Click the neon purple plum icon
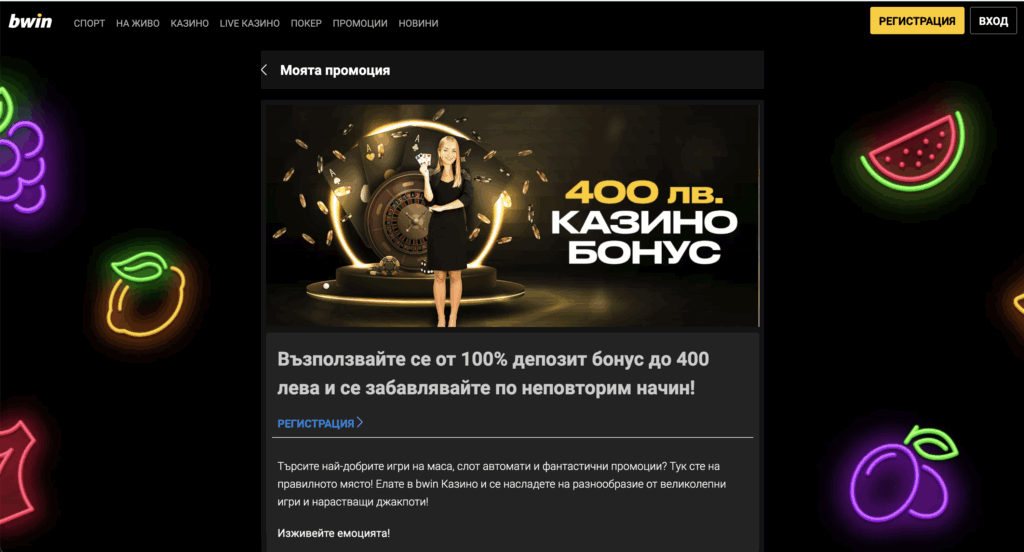The width and height of the screenshot is (1024, 552). [x=904, y=474]
